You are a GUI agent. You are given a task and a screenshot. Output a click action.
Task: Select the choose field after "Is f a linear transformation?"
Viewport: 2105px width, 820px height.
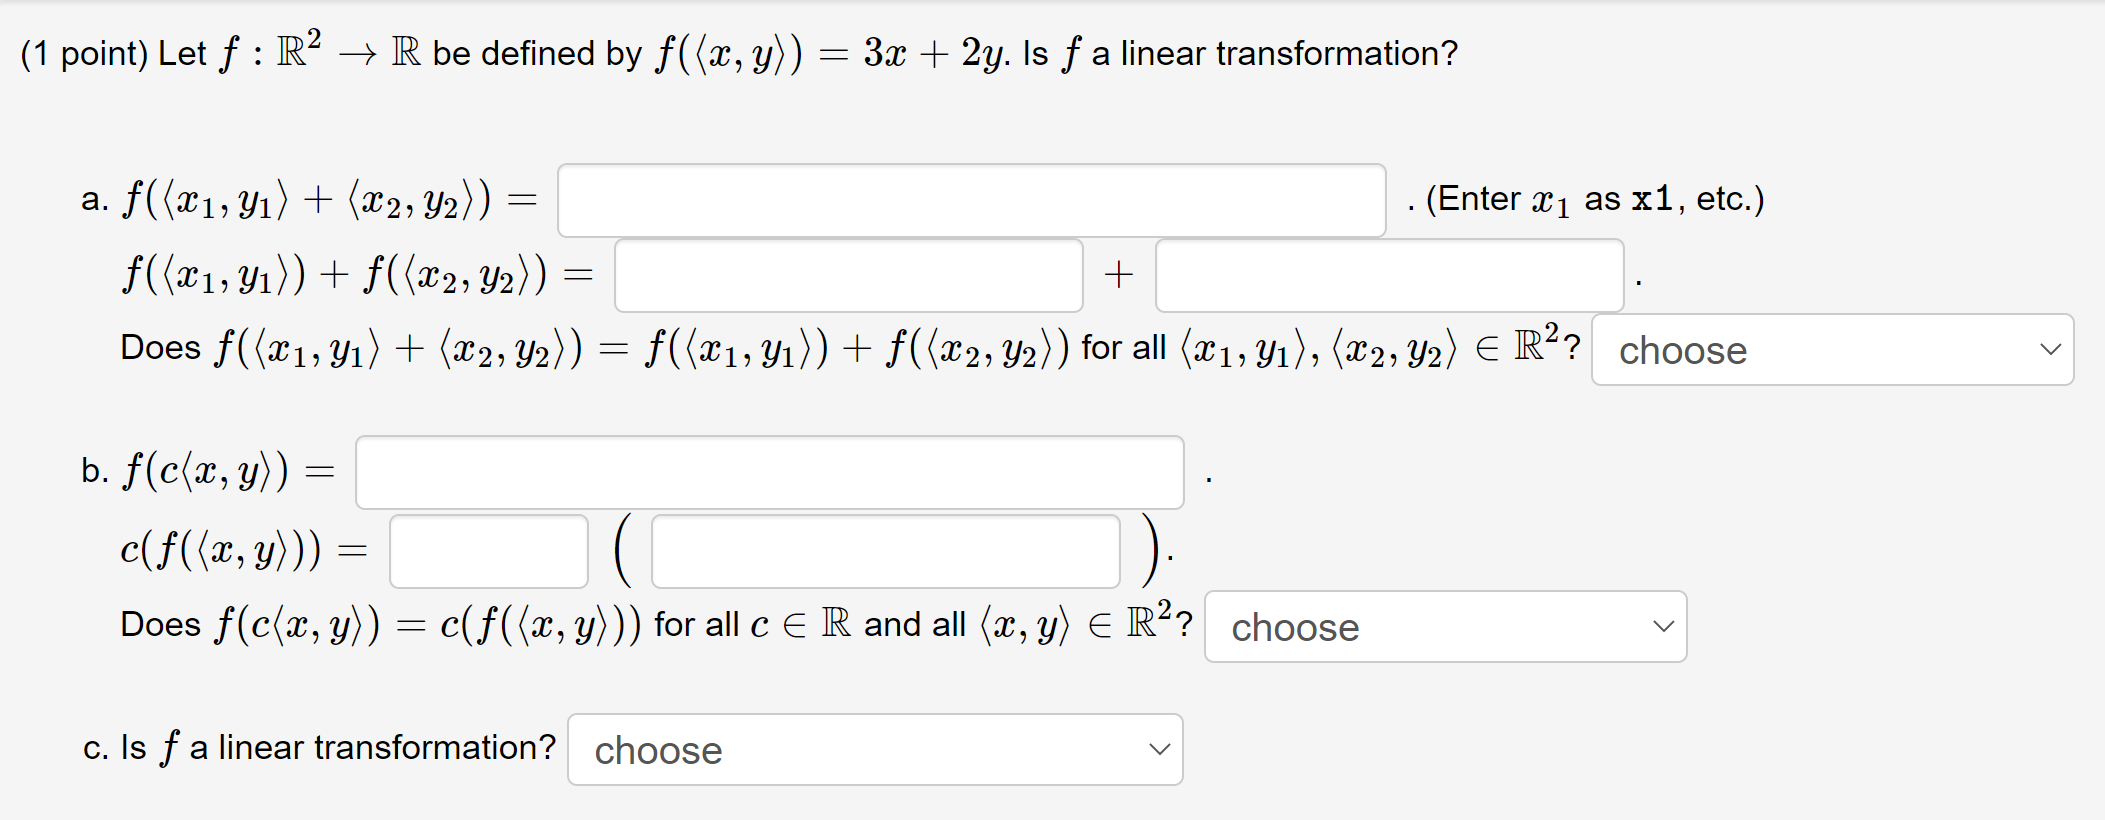point(873,750)
